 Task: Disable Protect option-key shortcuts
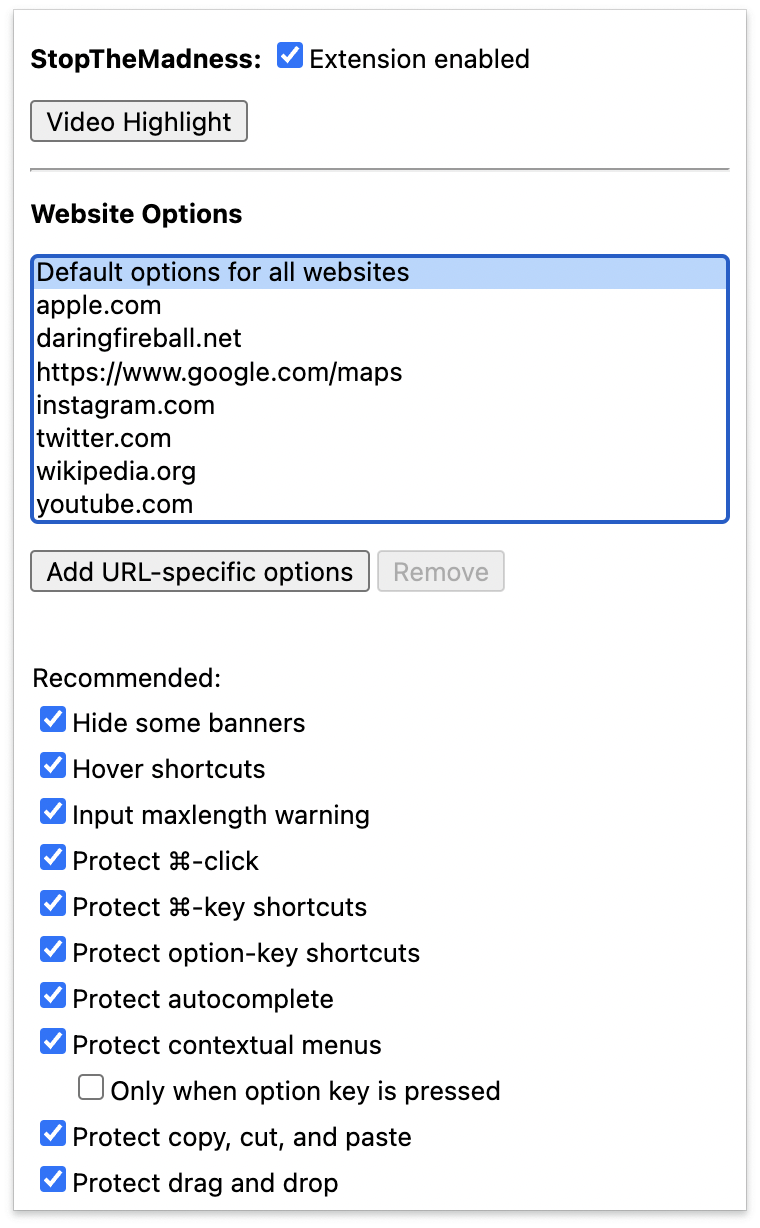click(53, 950)
